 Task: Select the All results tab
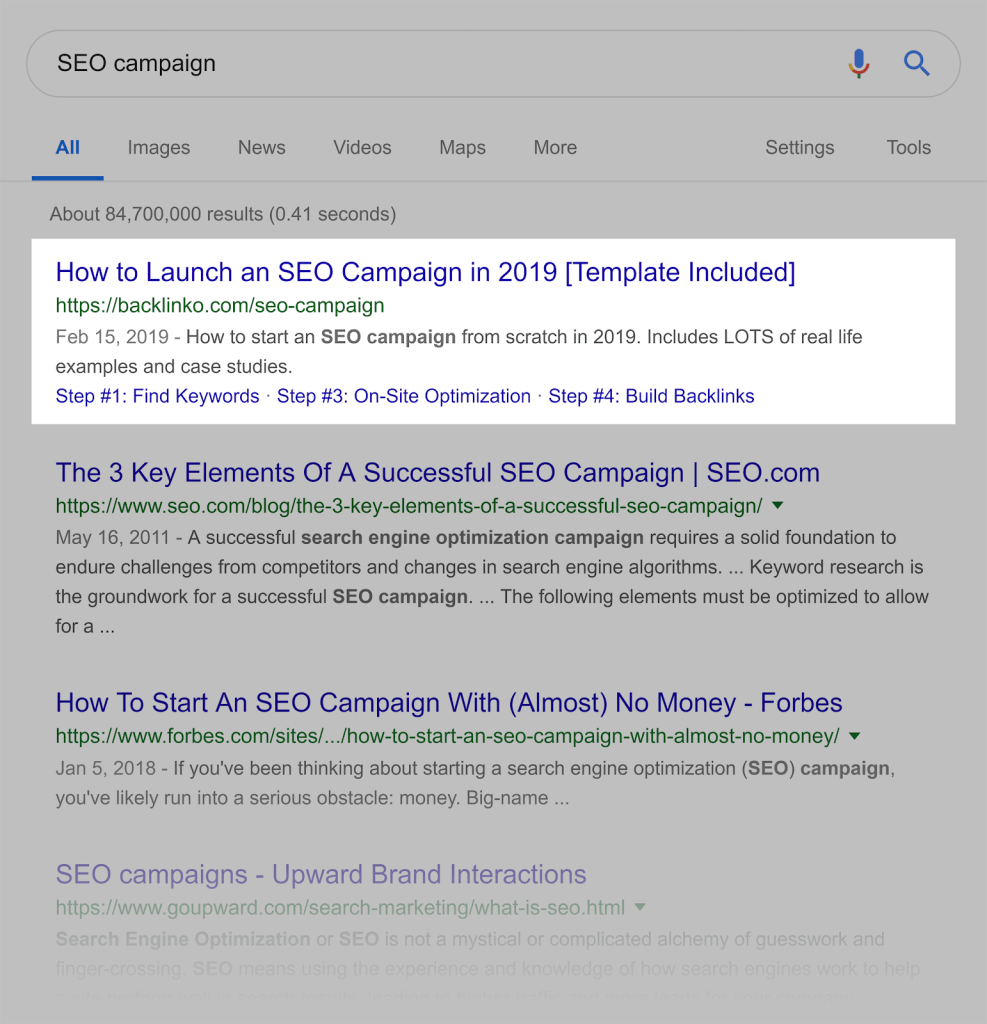point(67,147)
